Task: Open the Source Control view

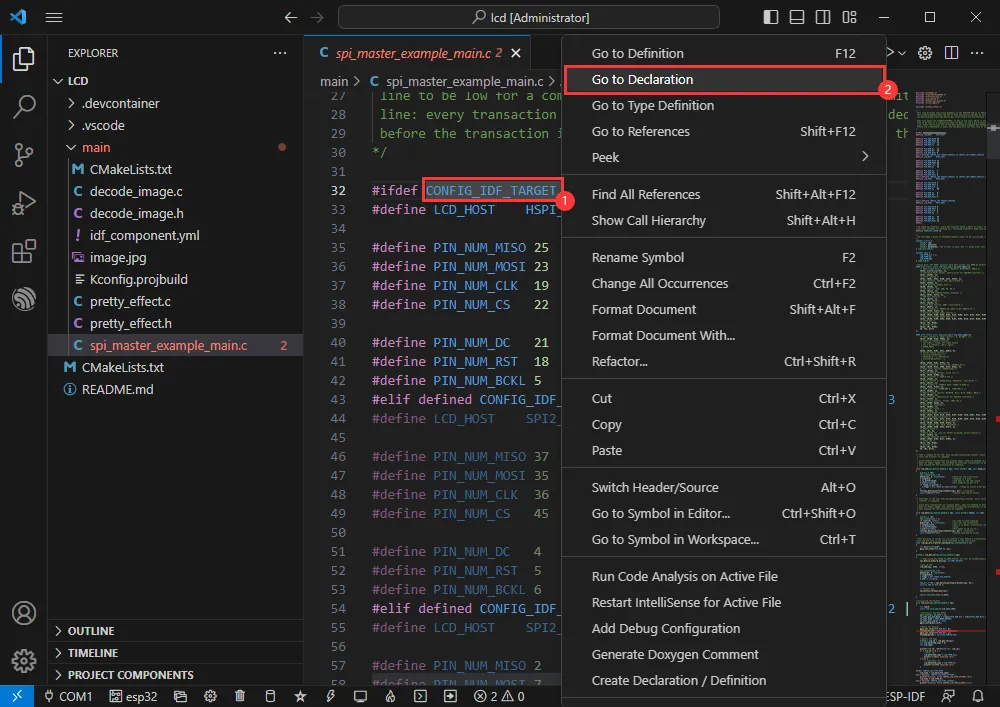Action: pos(24,155)
